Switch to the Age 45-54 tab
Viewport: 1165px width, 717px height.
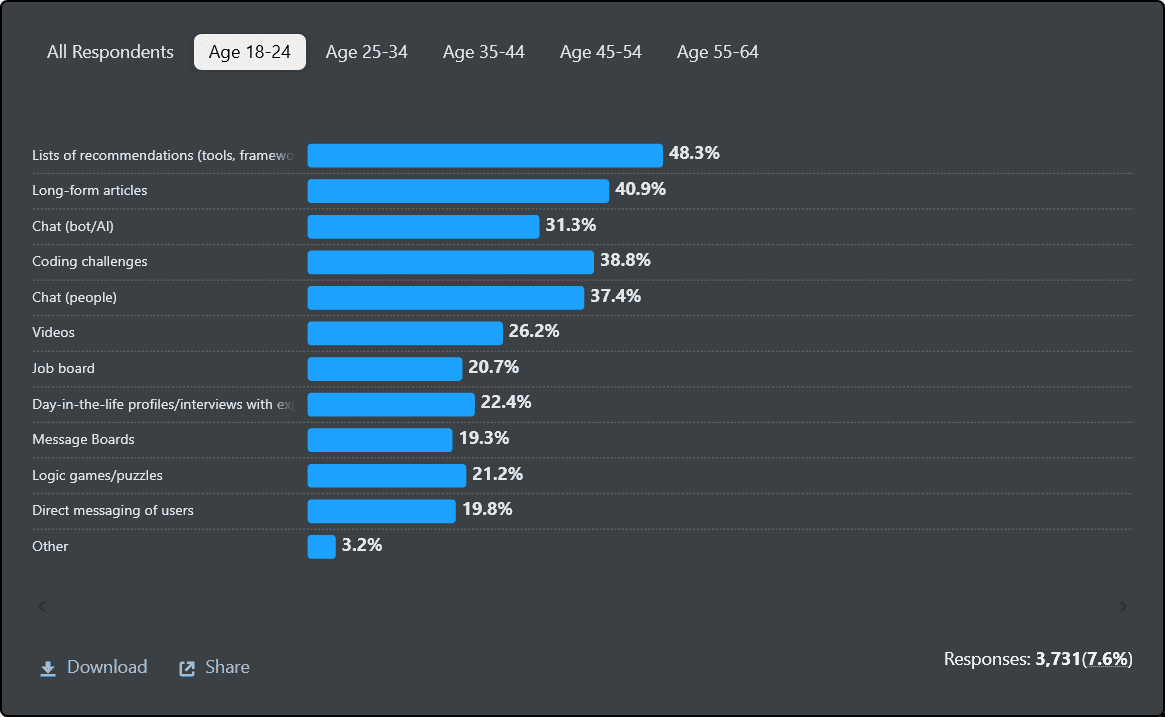click(x=601, y=52)
